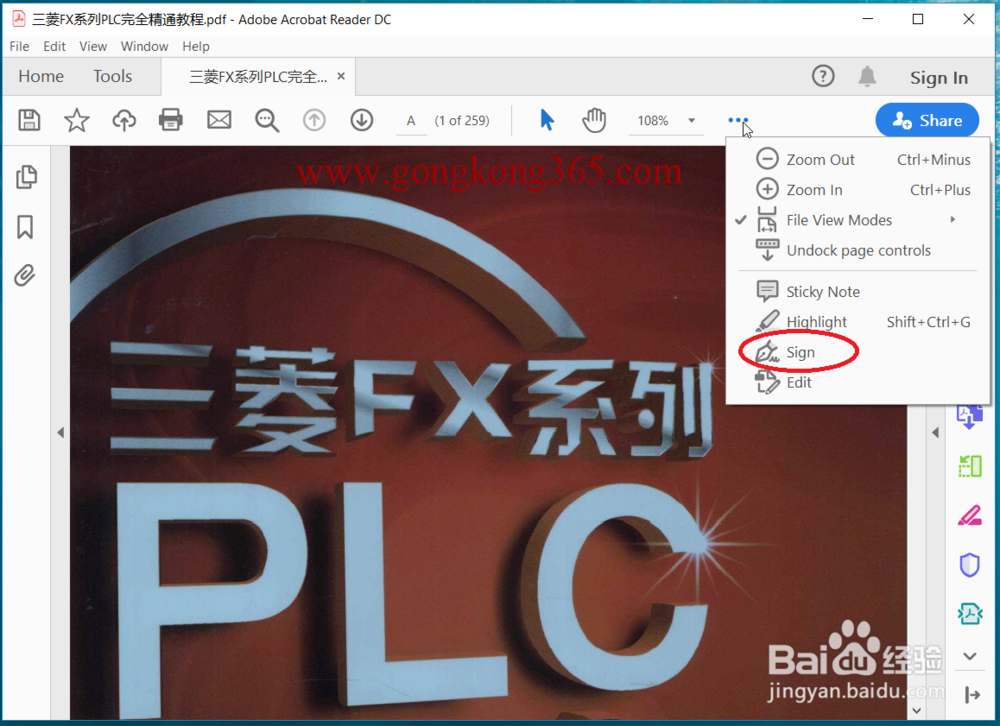Select the 三菱FX系列PLC document tab
Screen dimensions: 1000x726
pyautogui.click(x=258, y=77)
